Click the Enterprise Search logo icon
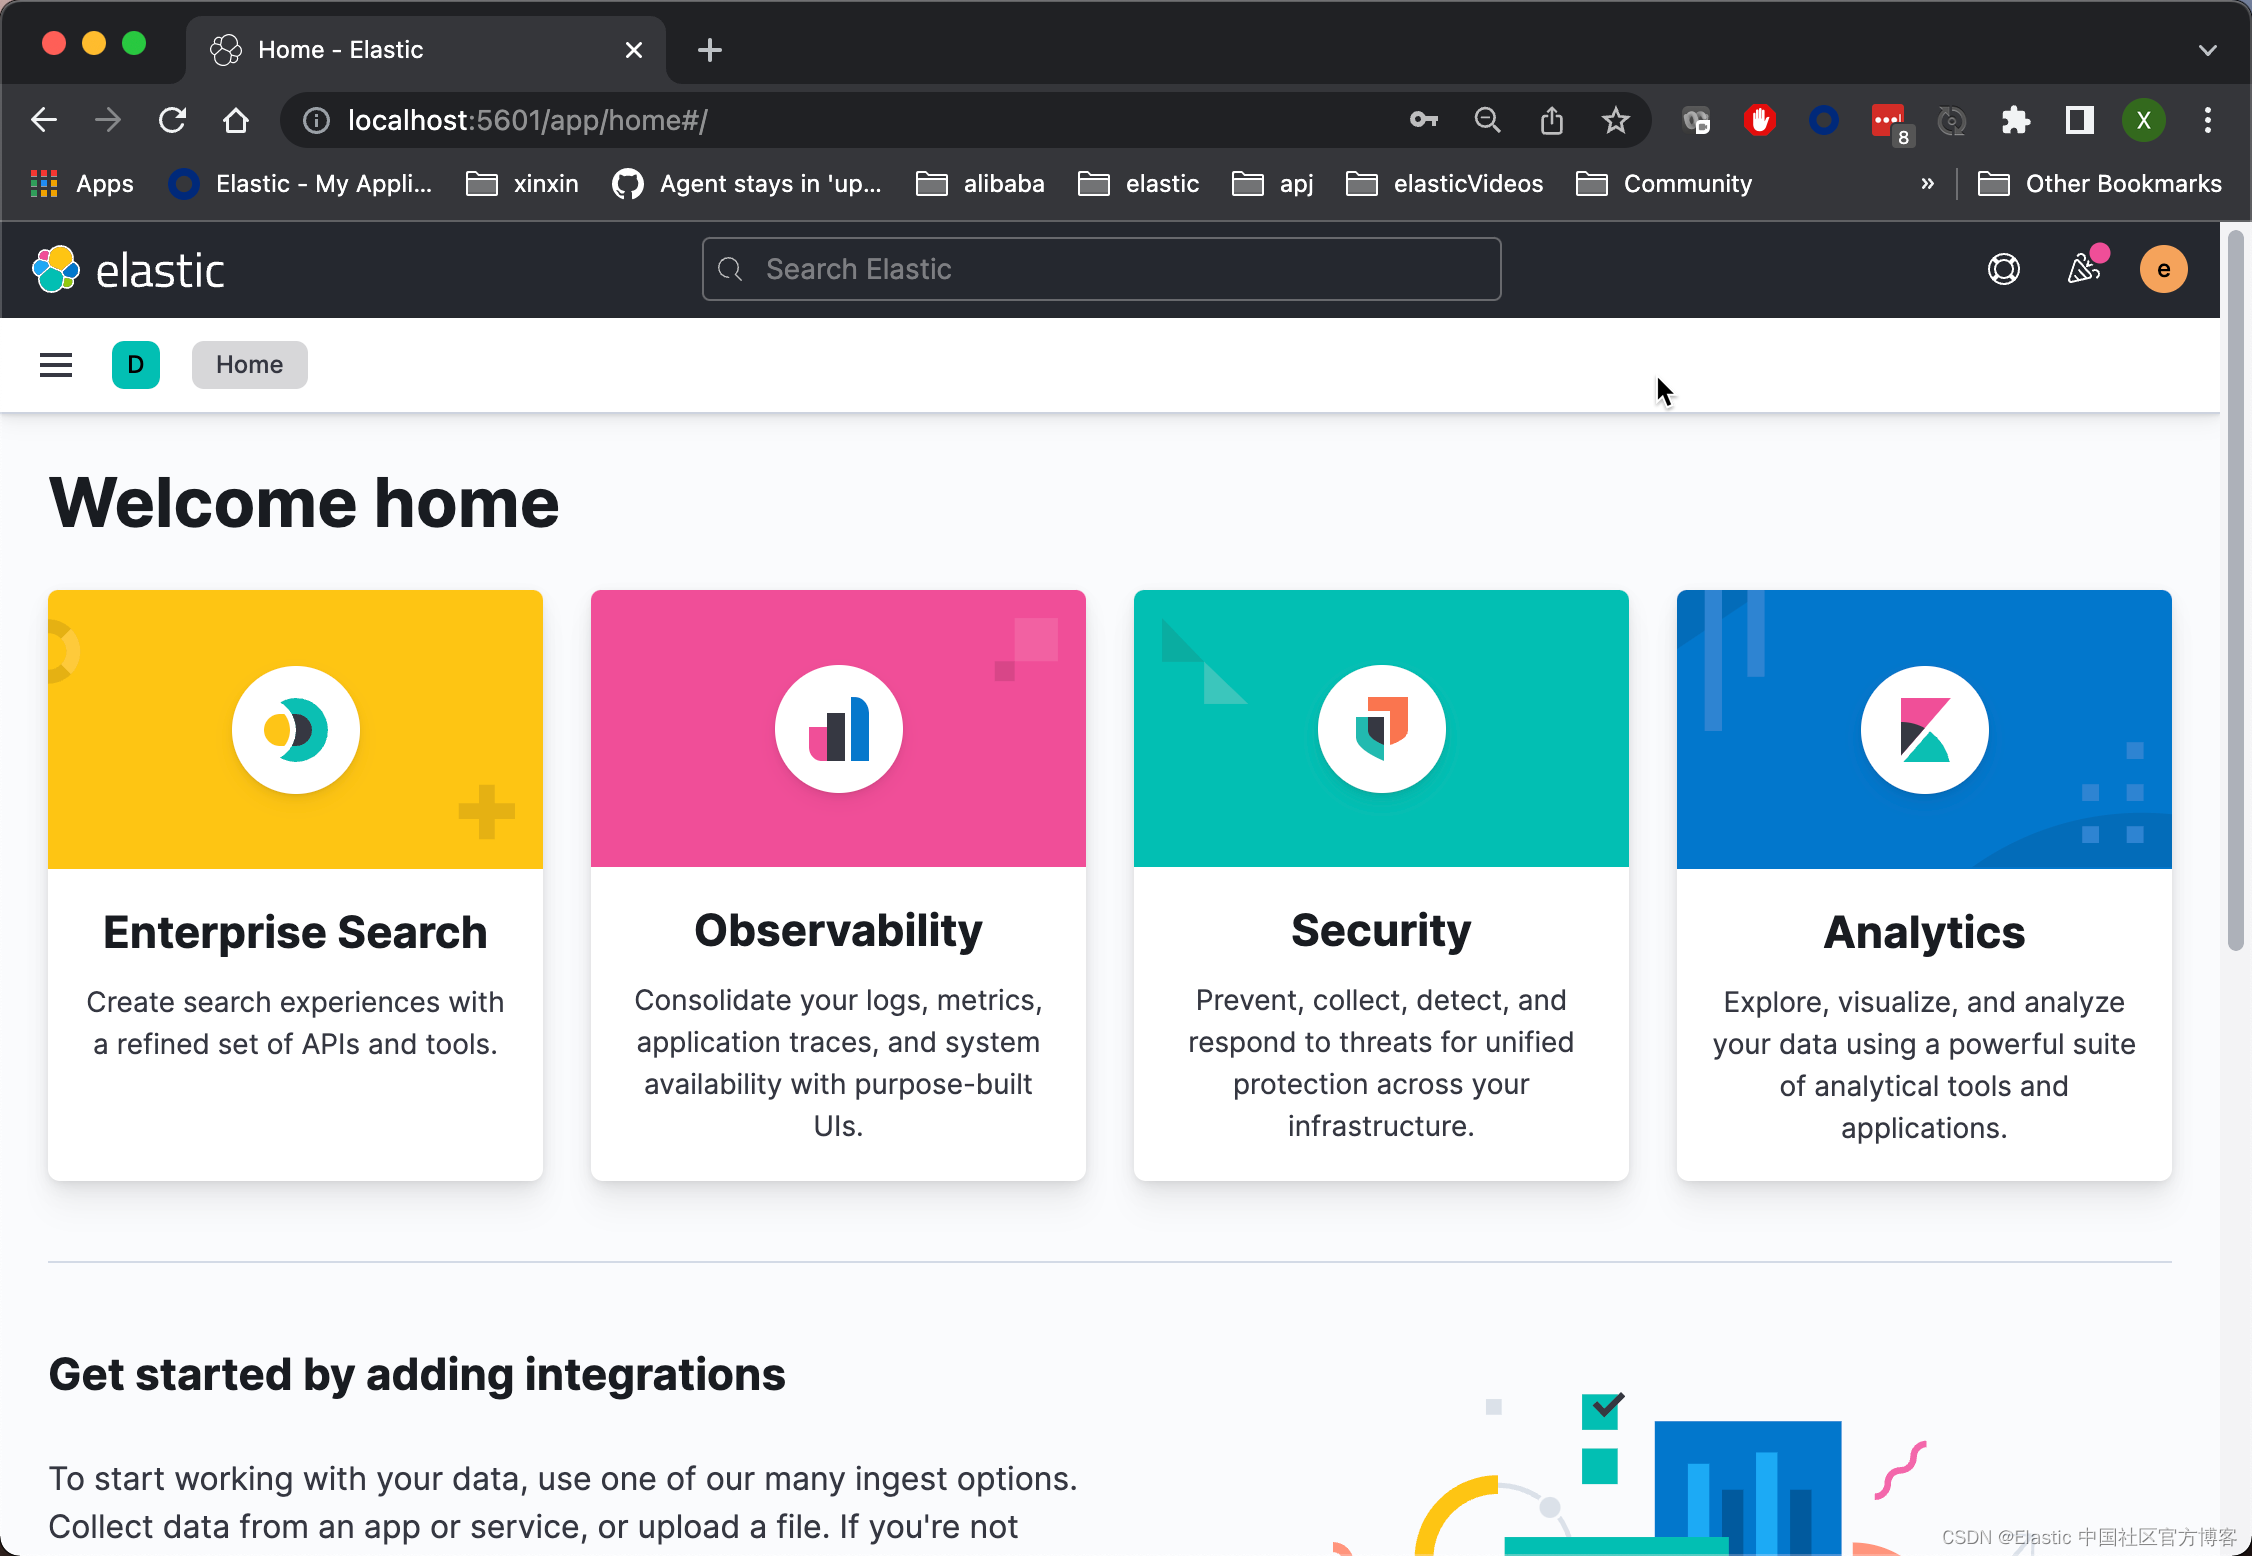This screenshot has width=2252, height=1556. pos(295,730)
